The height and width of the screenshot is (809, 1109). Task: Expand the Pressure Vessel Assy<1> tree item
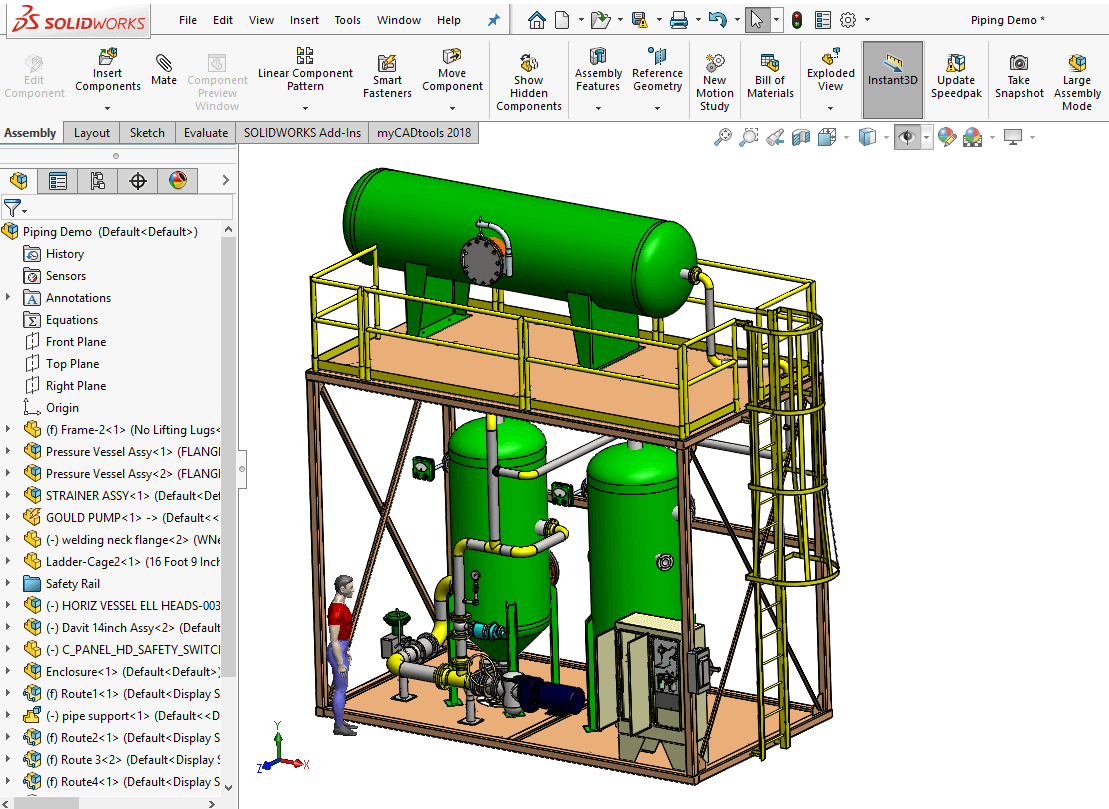[8, 451]
